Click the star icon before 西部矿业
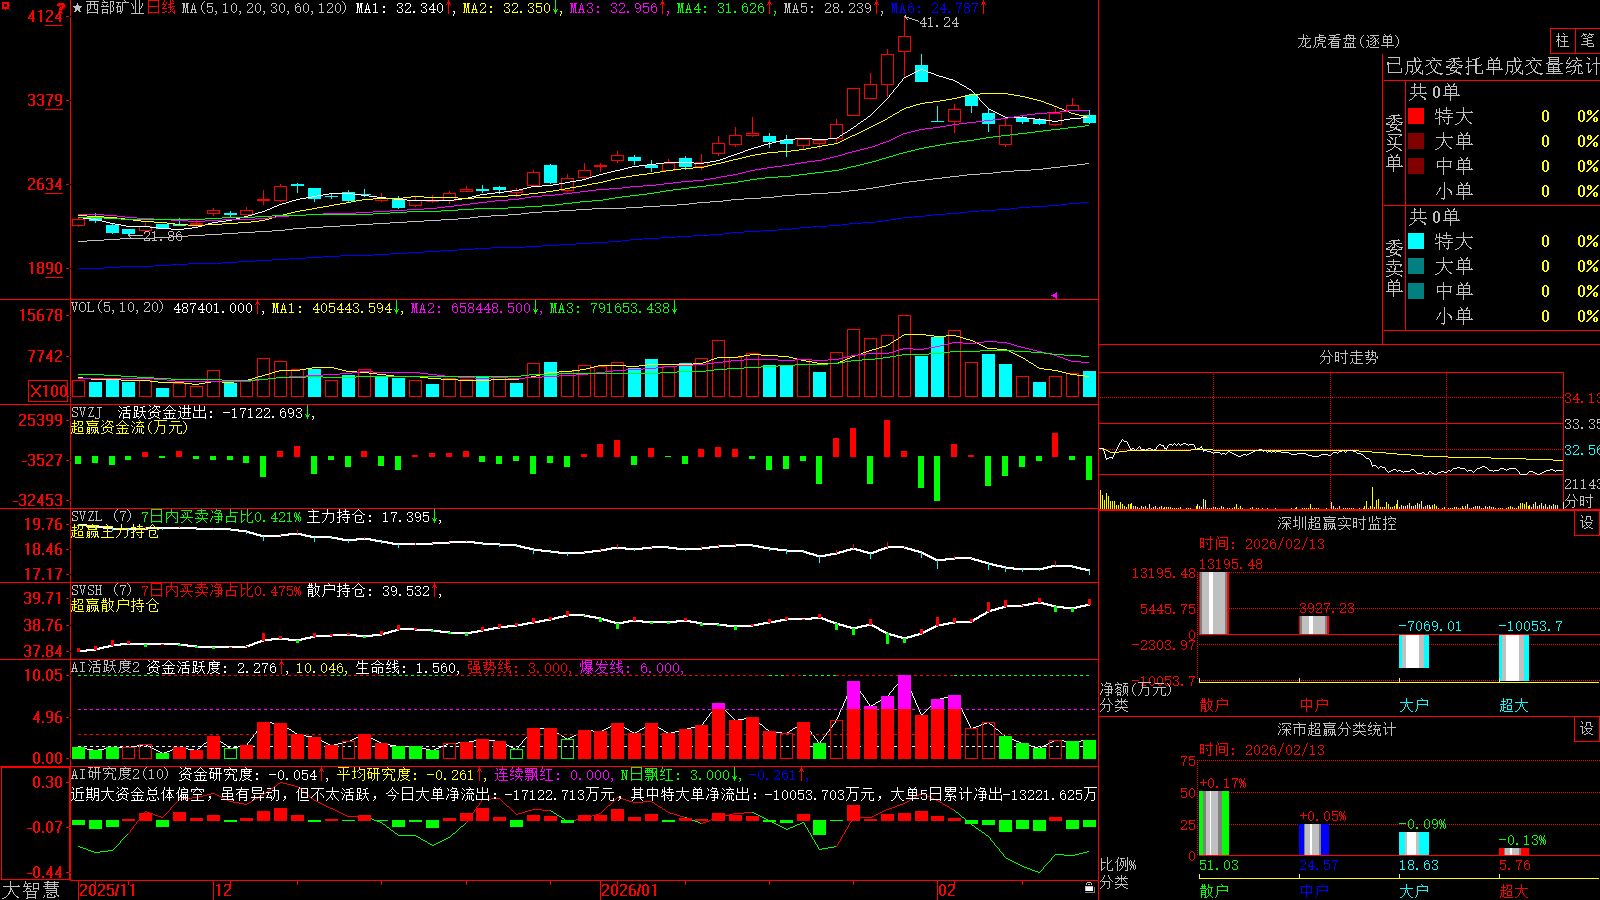Image resolution: width=1600 pixels, height=900 pixels. pyautogui.click(x=78, y=8)
